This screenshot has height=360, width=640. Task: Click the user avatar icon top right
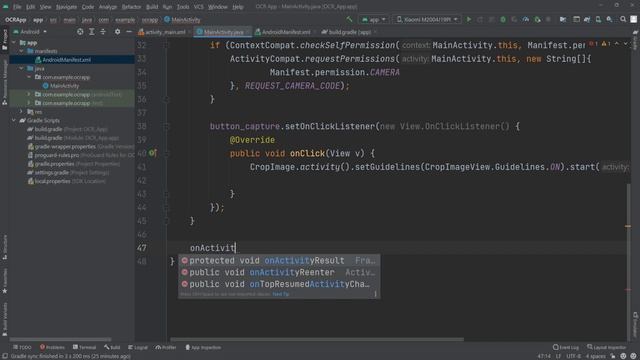click(x=633, y=19)
